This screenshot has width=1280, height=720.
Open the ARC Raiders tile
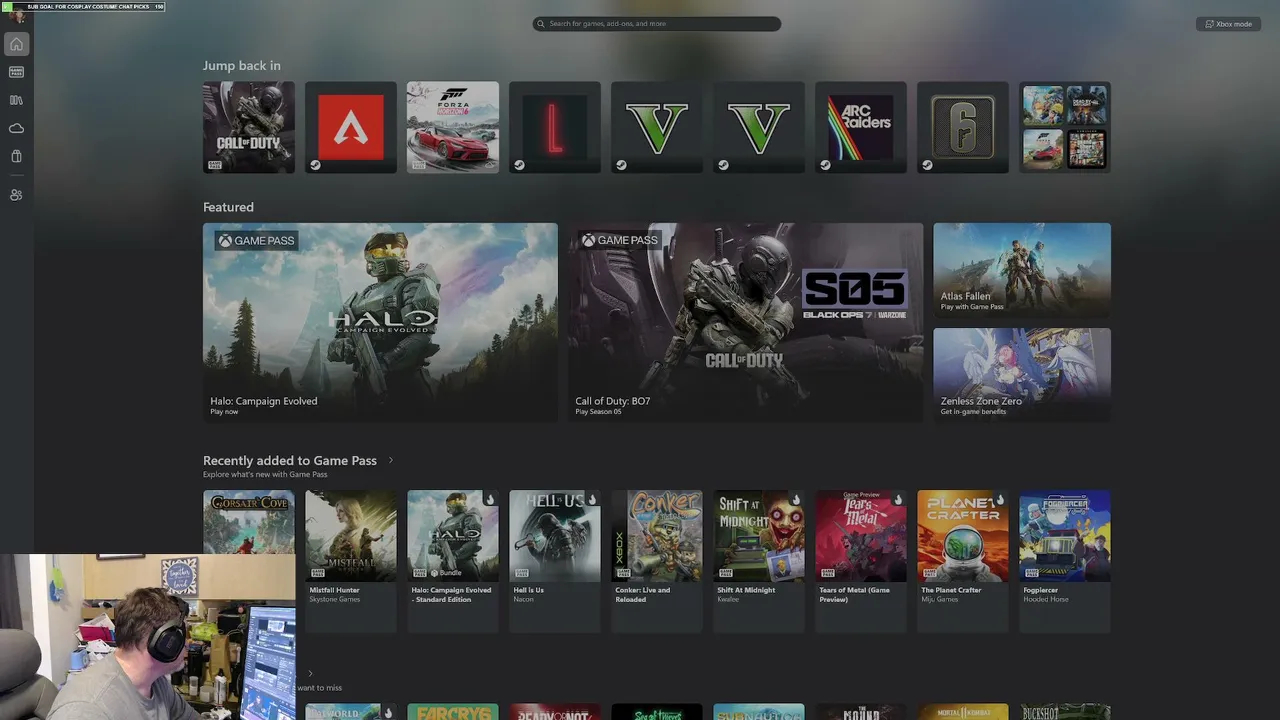point(861,127)
